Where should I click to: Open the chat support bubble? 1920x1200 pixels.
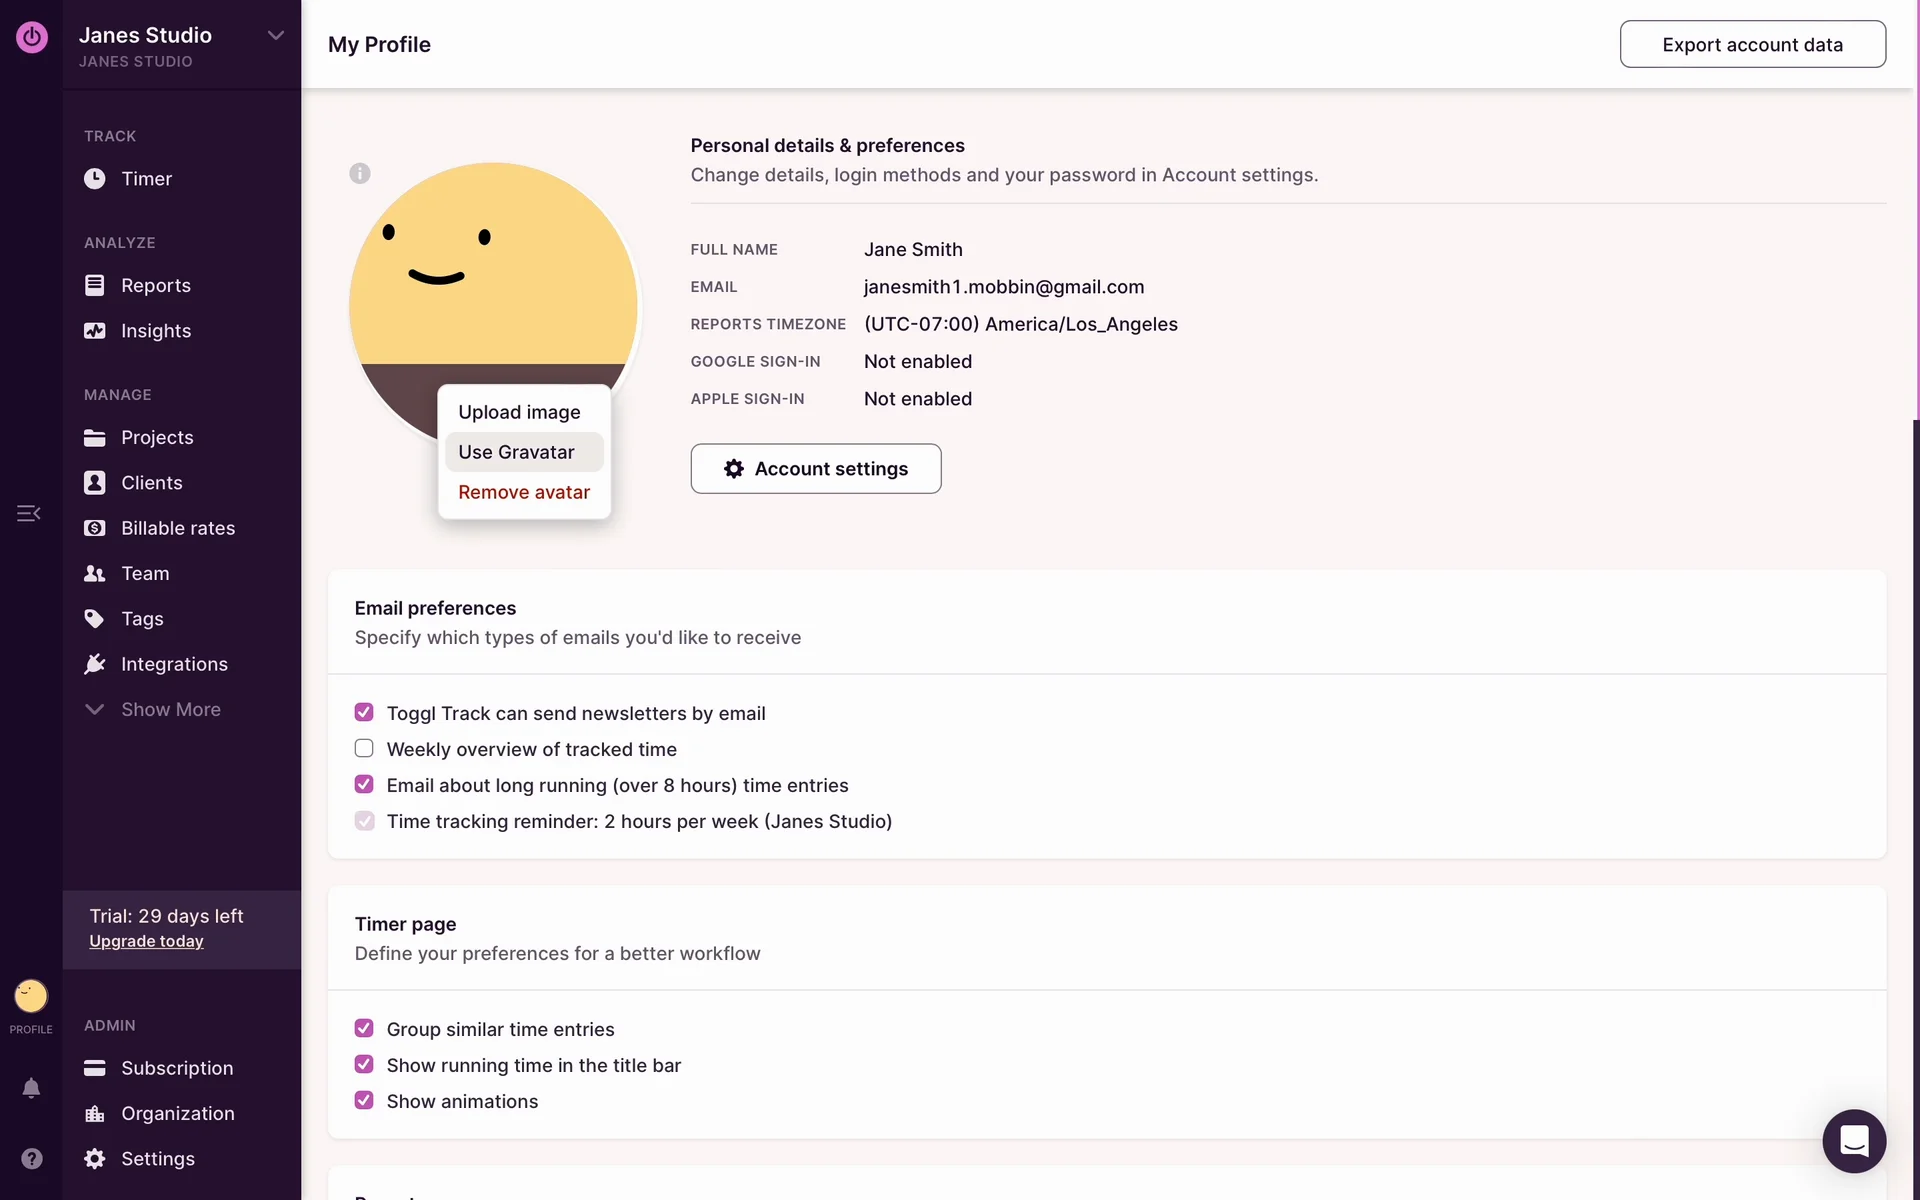click(1853, 1140)
